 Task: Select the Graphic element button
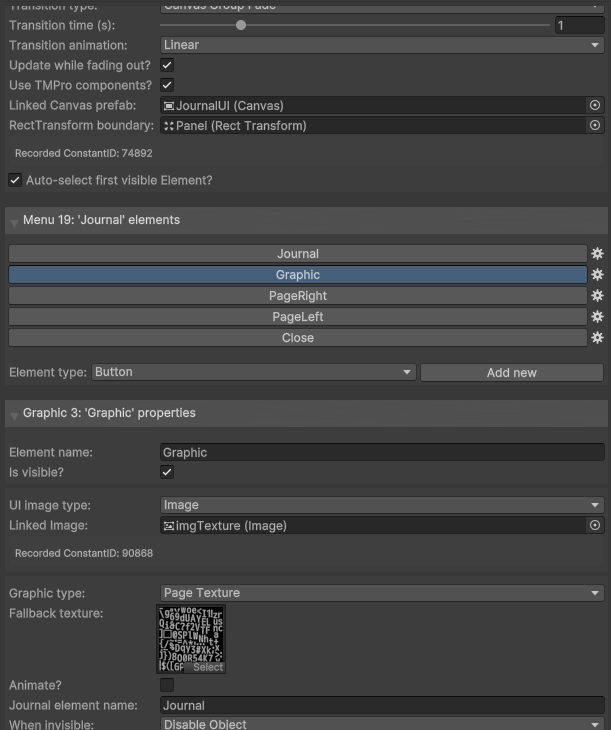tap(298, 275)
